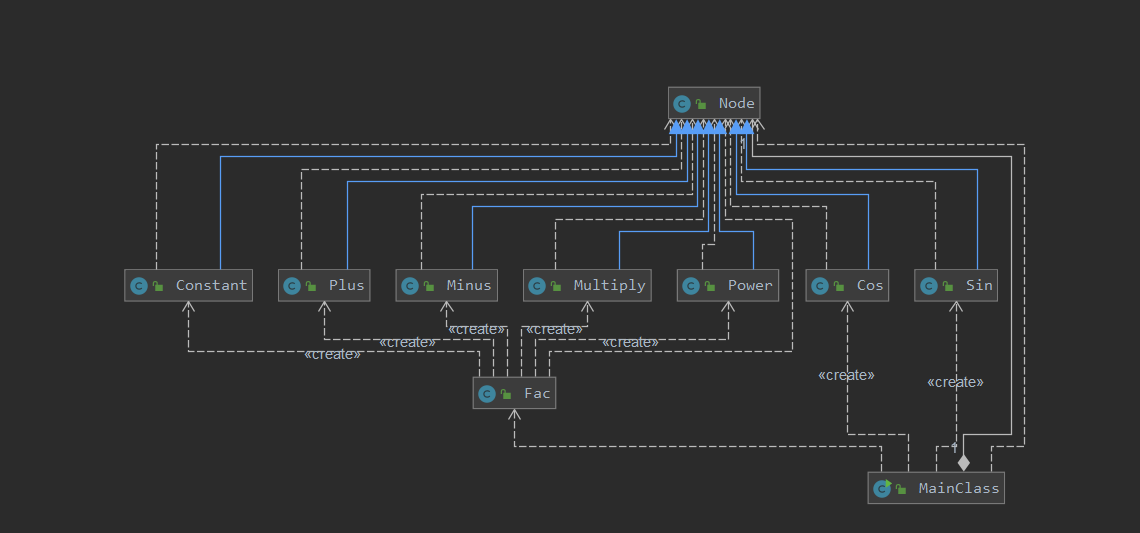
Task: Select the Power class name
Action: [750, 285]
